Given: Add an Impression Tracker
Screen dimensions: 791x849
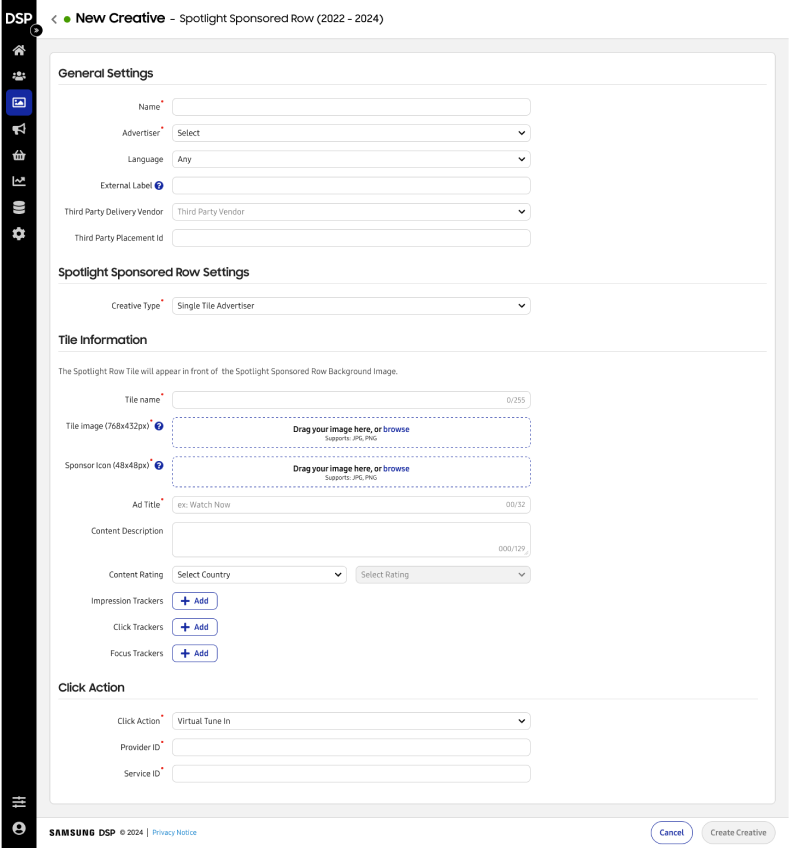Looking at the screenshot, I should [x=195, y=601].
